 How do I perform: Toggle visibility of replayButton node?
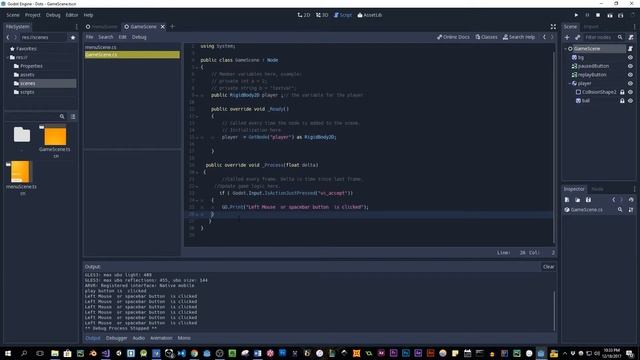(630, 75)
